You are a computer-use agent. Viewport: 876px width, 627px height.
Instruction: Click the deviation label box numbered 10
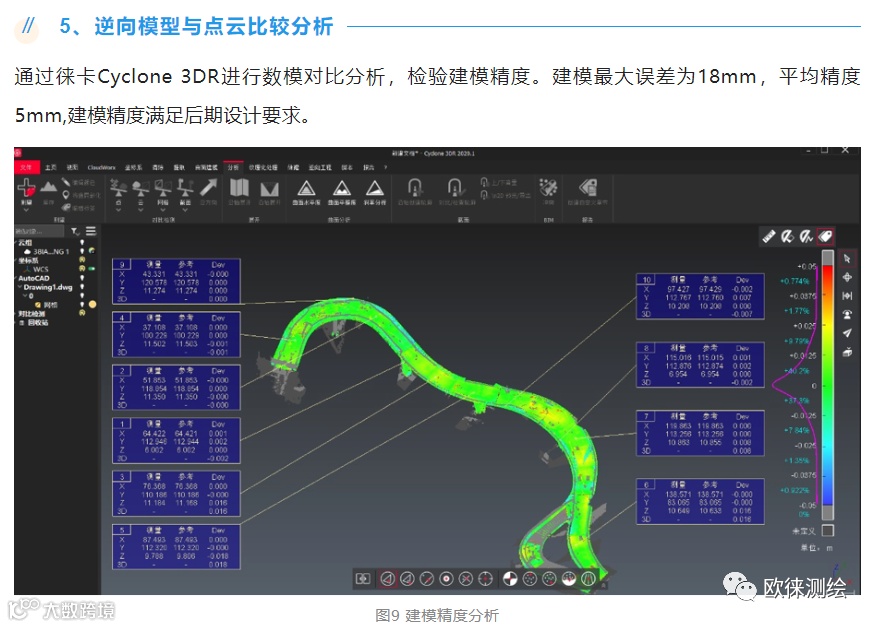point(700,296)
